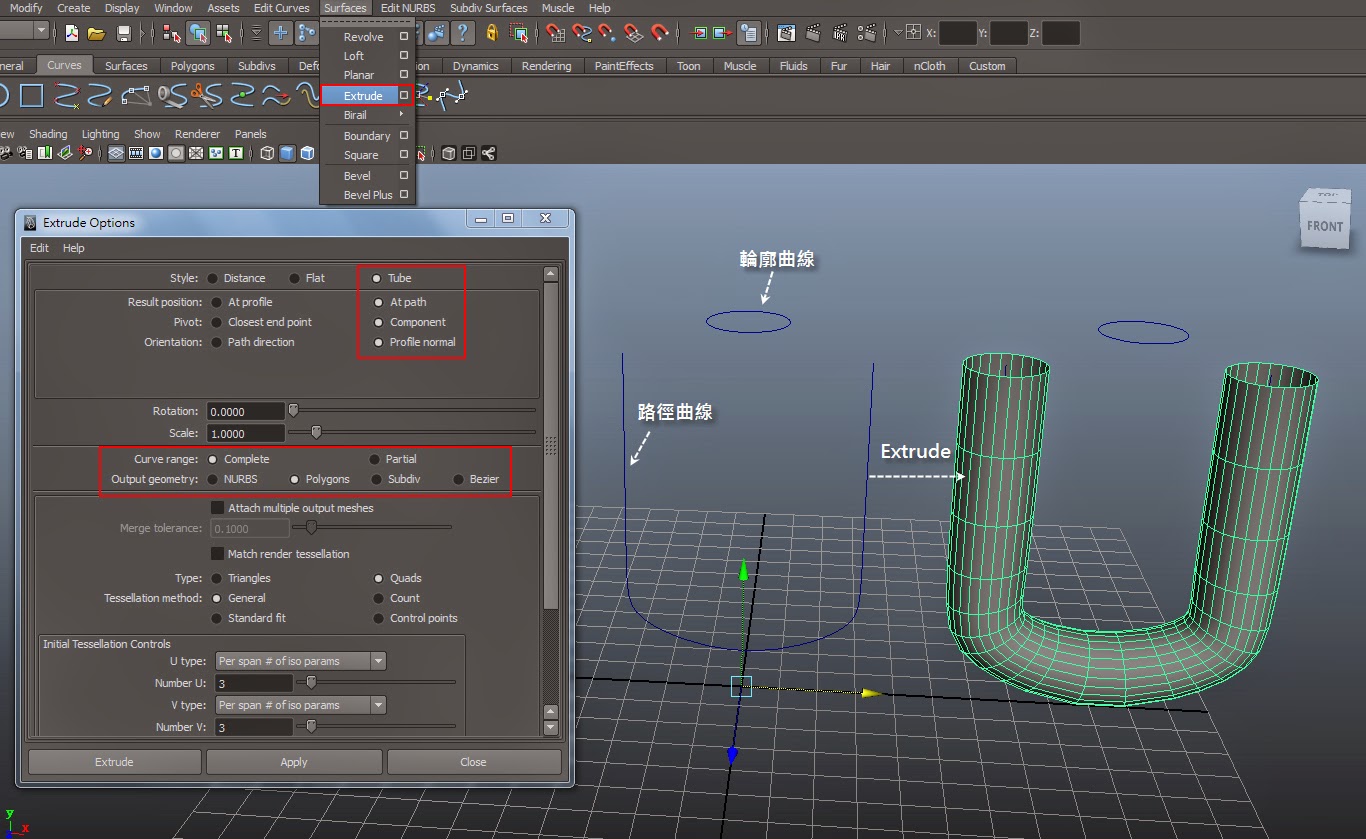Click the X coordinate input field

pos(958,33)
